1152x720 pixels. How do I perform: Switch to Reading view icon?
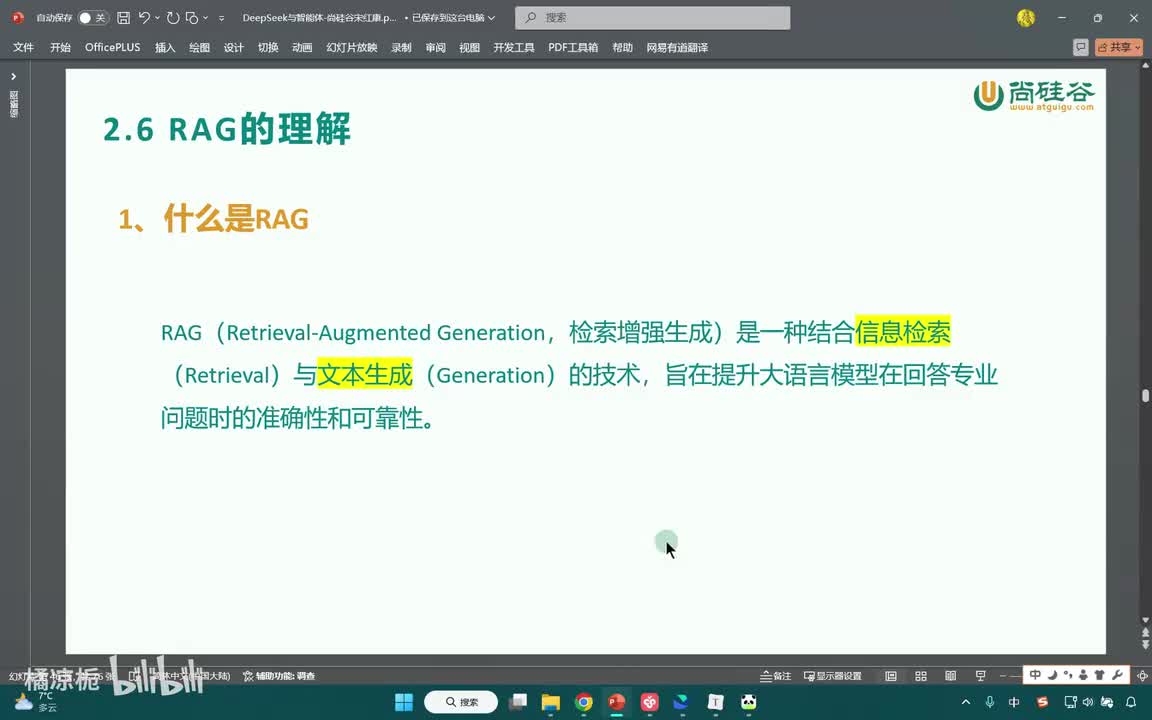point(950,676)
